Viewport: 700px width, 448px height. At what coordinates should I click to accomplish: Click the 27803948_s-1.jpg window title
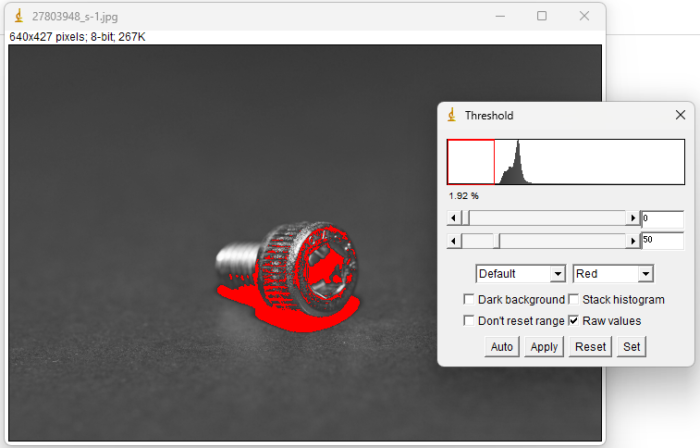[x=75, y=17]
